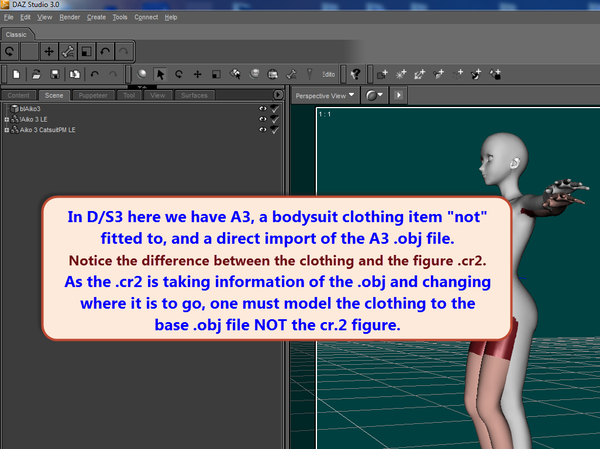
Task: Open the draw style sphere dropdown
Action: [374, 95]
